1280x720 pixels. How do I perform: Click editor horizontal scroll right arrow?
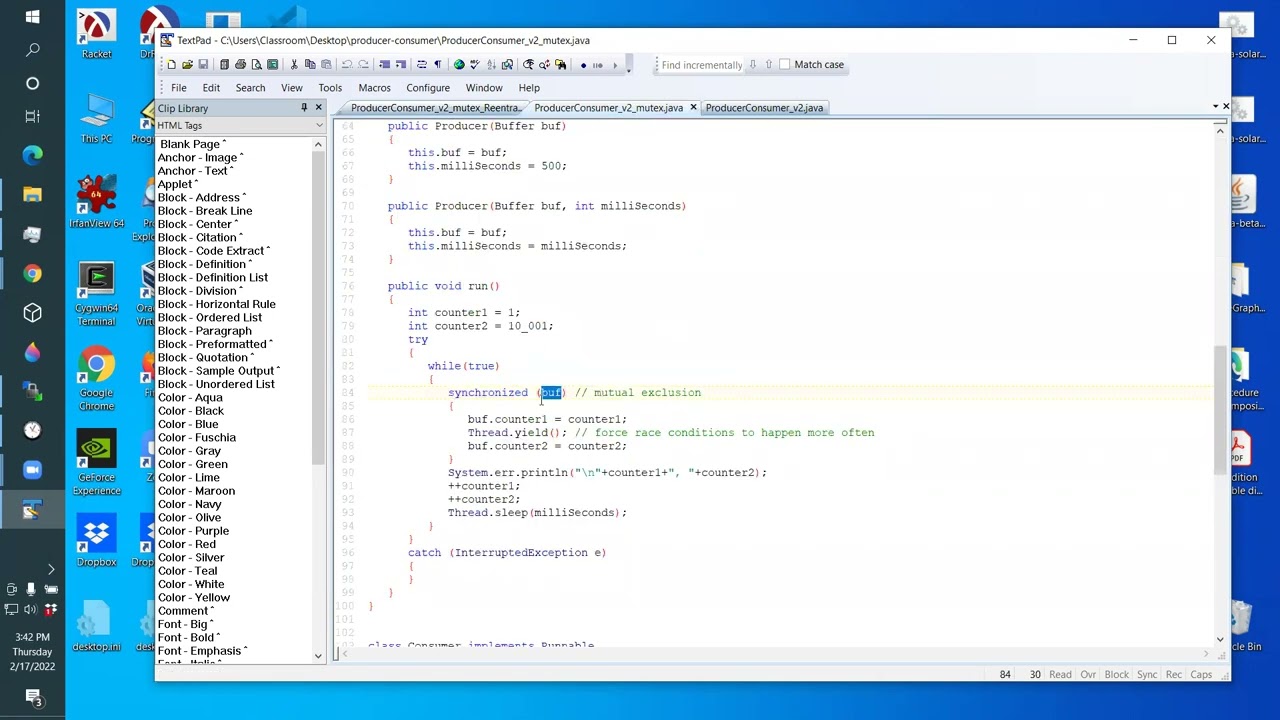pos(1206,654)
